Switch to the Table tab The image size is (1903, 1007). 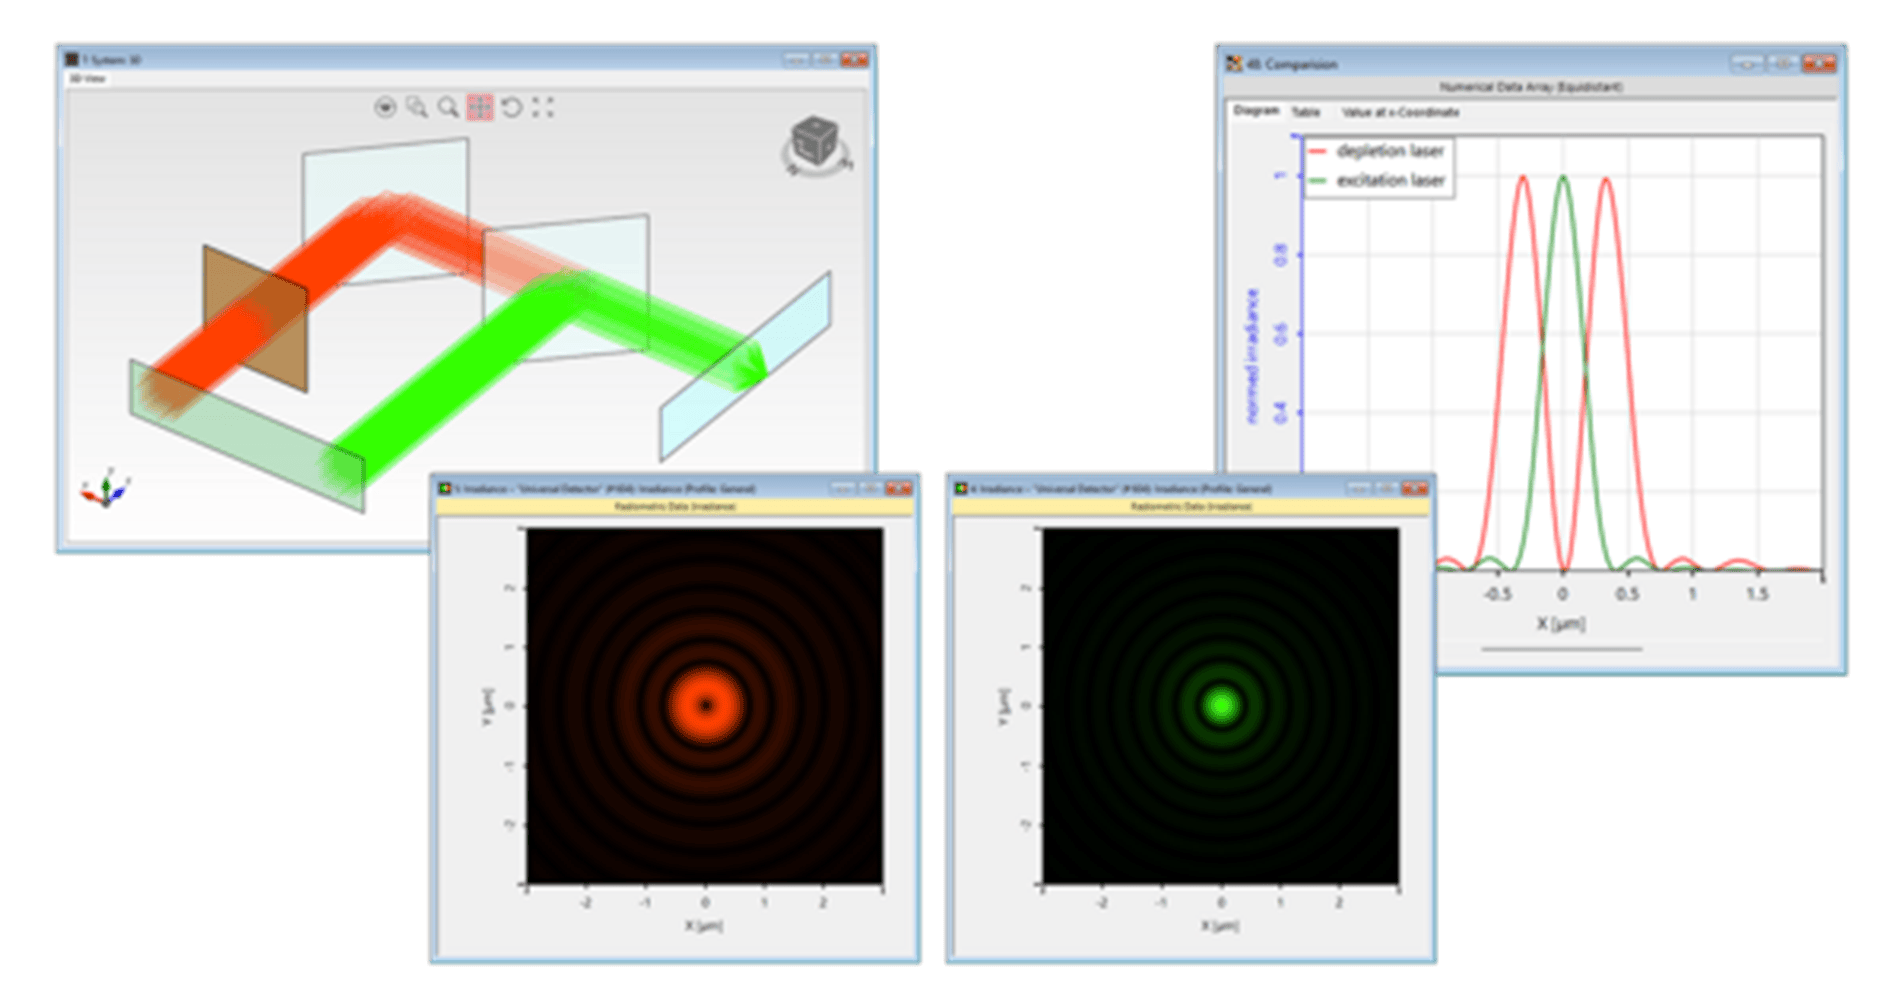[x=1305, y=112]
